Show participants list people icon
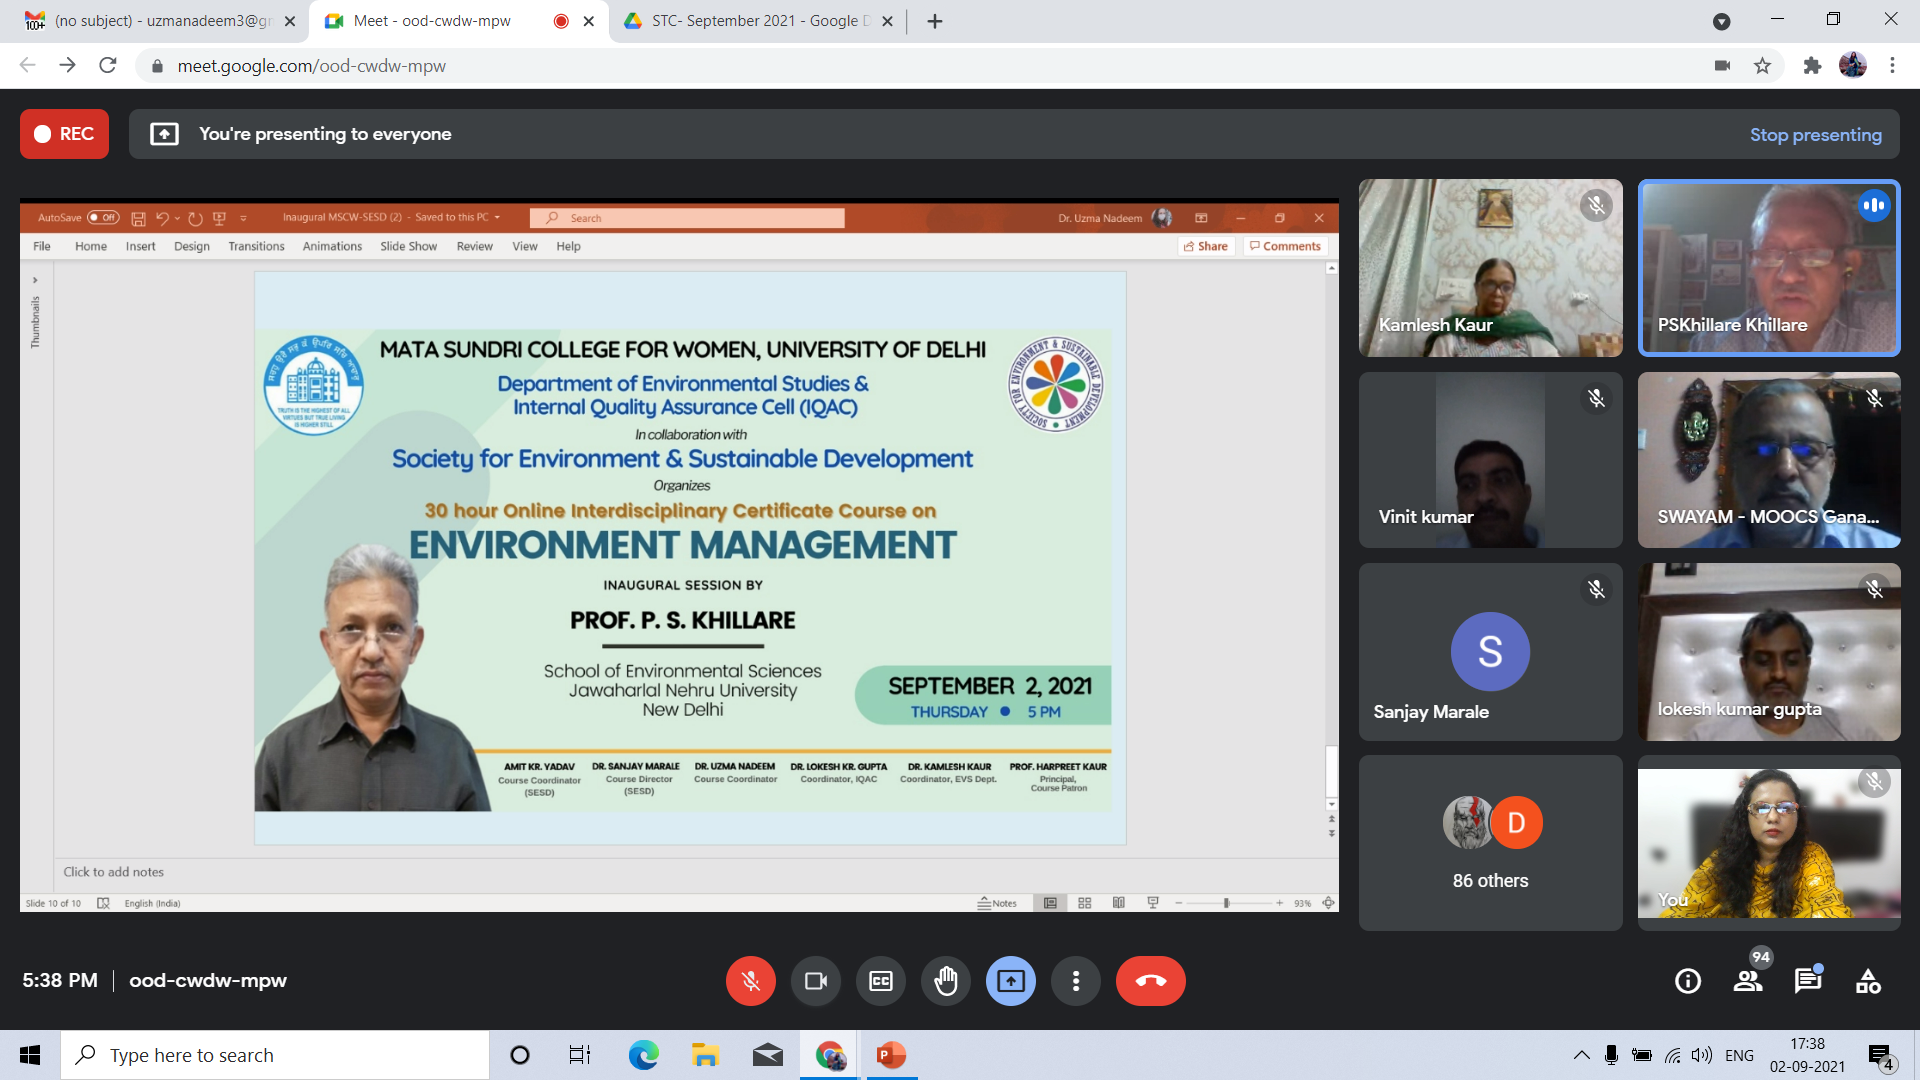 click(1748, 981)
